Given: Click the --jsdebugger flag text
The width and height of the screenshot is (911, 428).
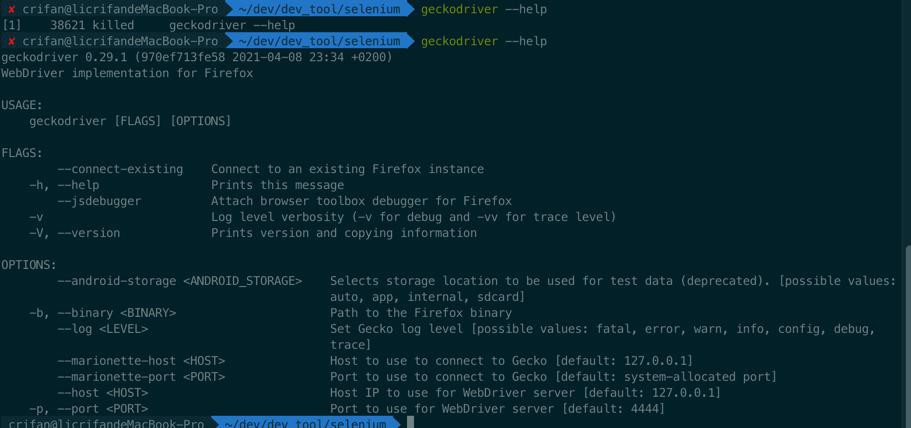Looking at the screenshot, I should click(99, 201).
